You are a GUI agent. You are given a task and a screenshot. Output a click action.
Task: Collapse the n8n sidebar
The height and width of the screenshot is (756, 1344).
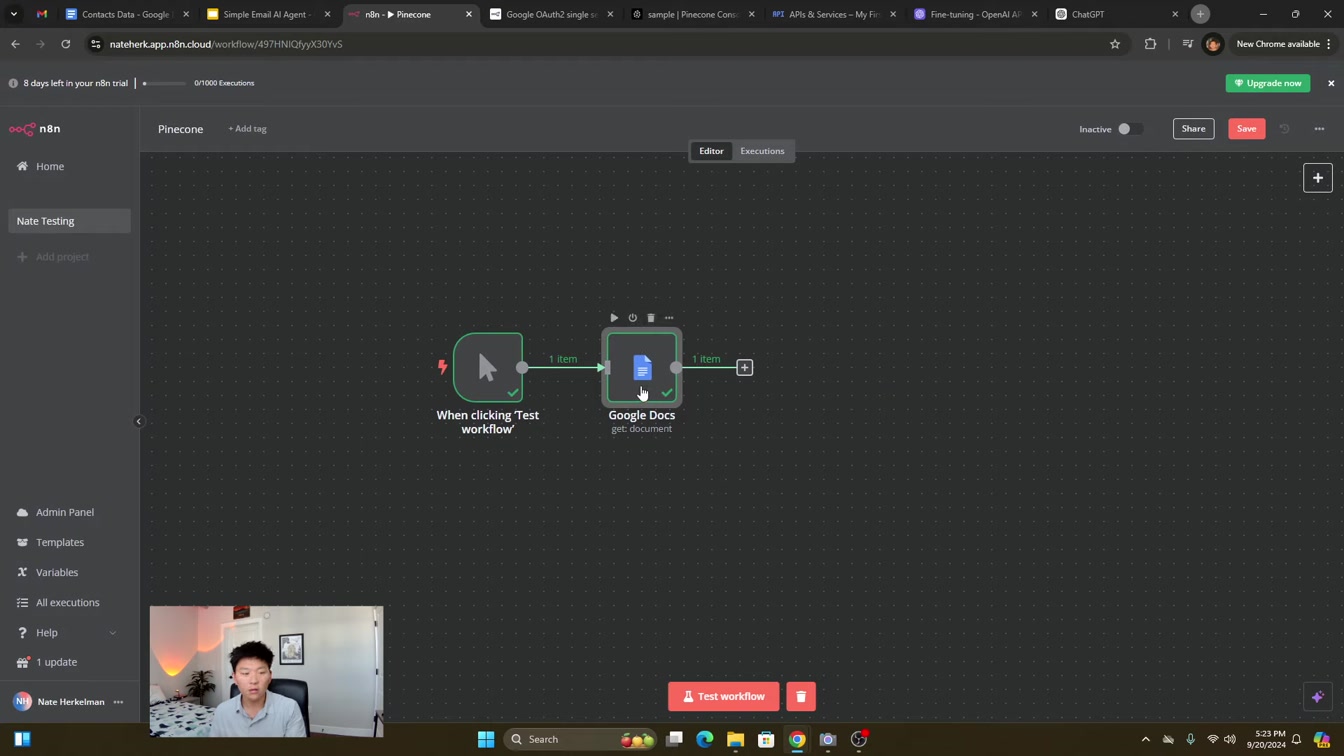tap(139, 421)
